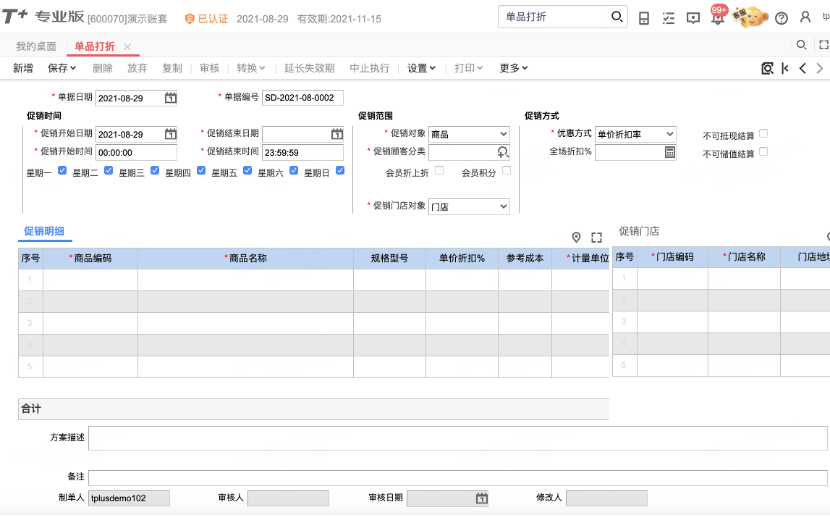Toggle fullscreen icon in tab bar
Screen dimensions: 830x516
pos(824,45)
